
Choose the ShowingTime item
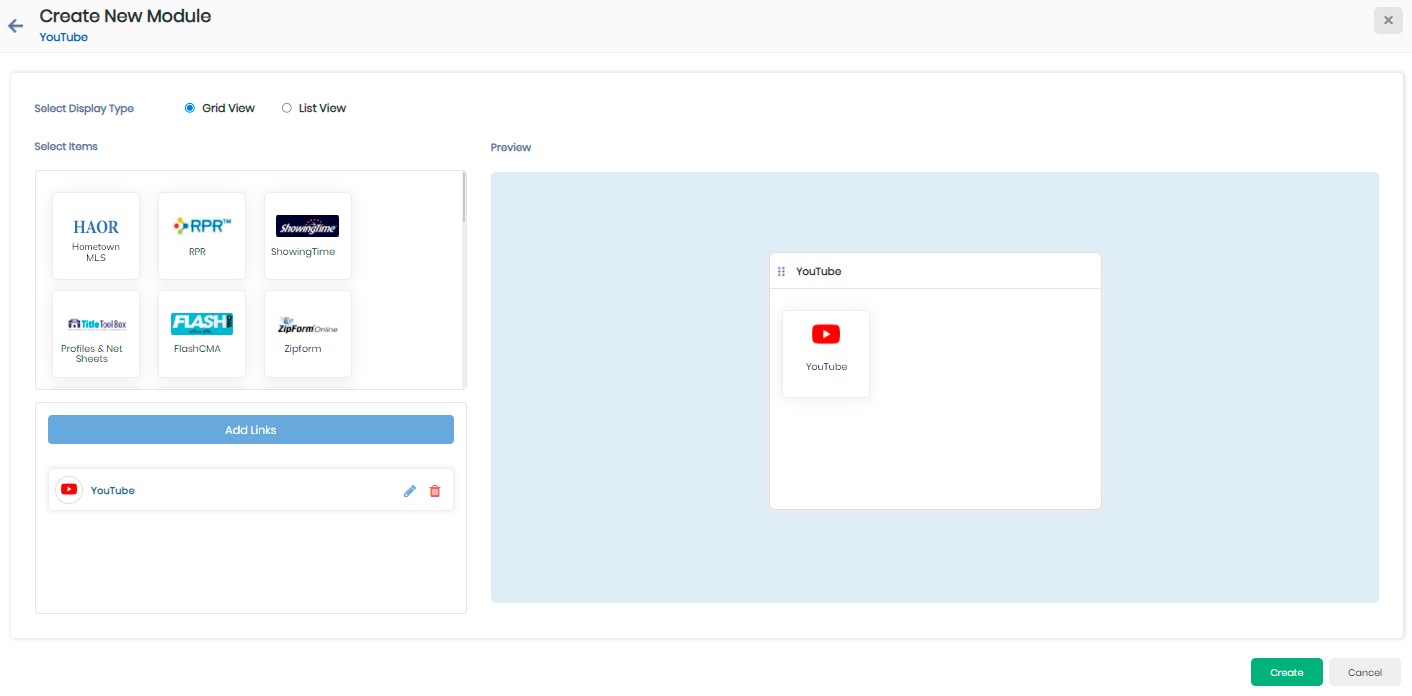coord(307,236)
